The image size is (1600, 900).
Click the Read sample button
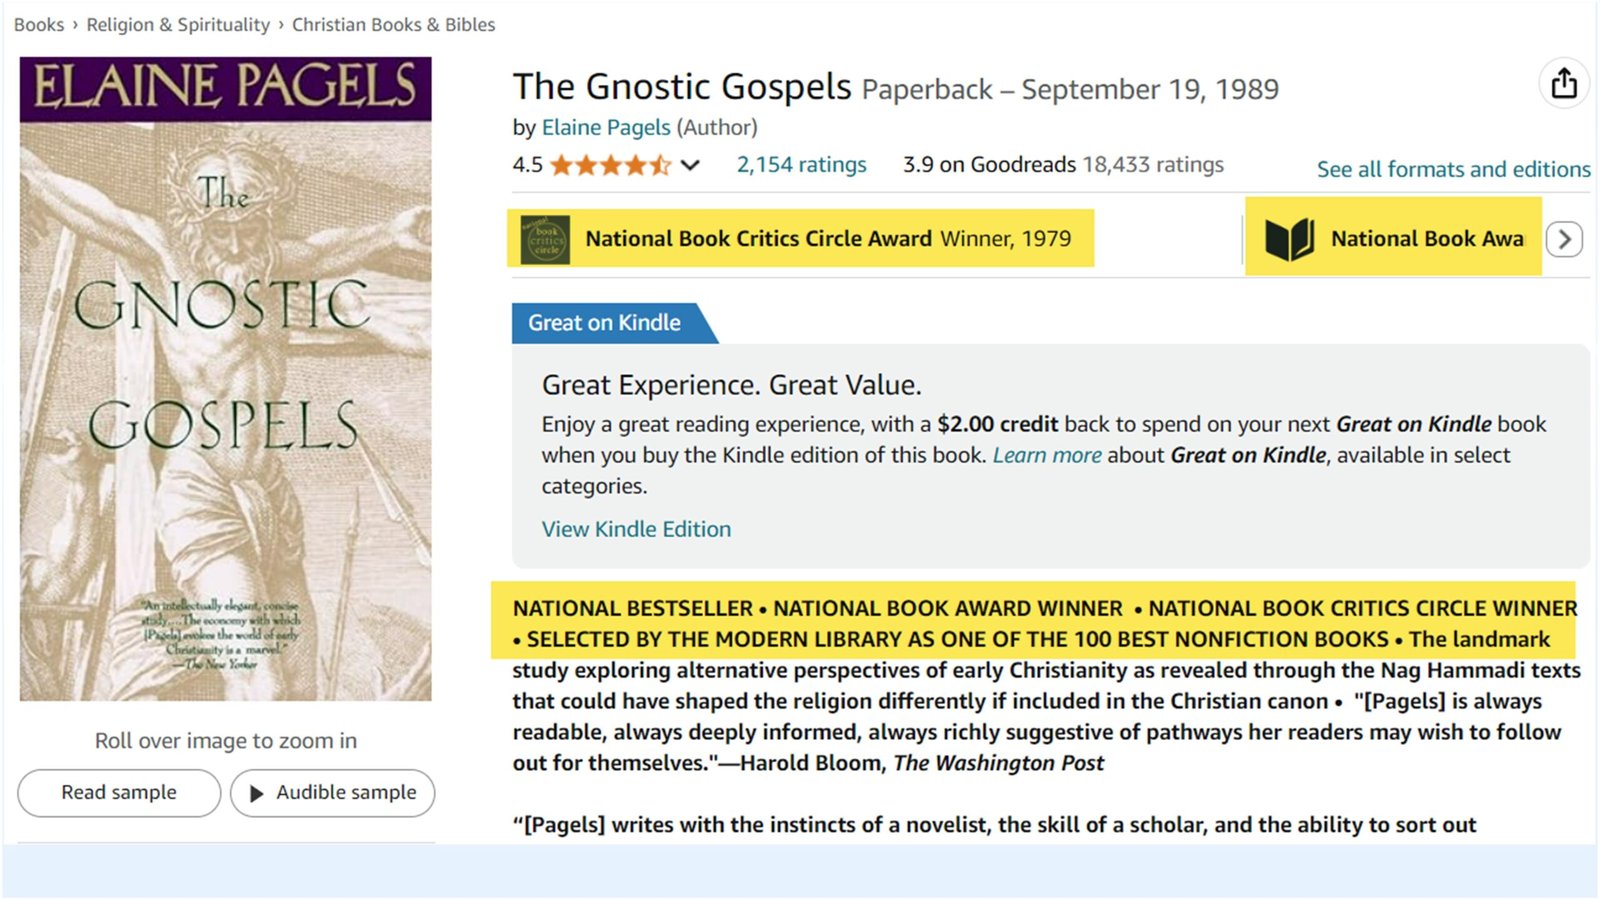pyautogui.click(x=118, y=793)
